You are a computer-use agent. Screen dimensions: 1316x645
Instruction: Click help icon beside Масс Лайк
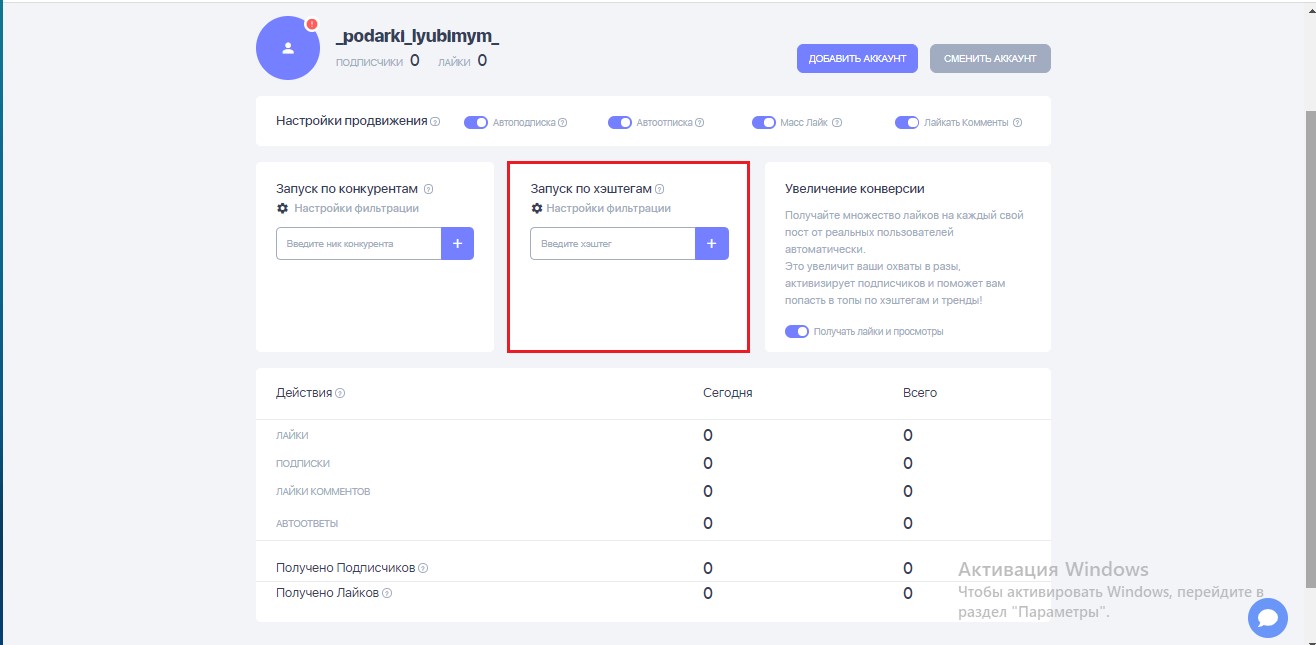point(837,123)
